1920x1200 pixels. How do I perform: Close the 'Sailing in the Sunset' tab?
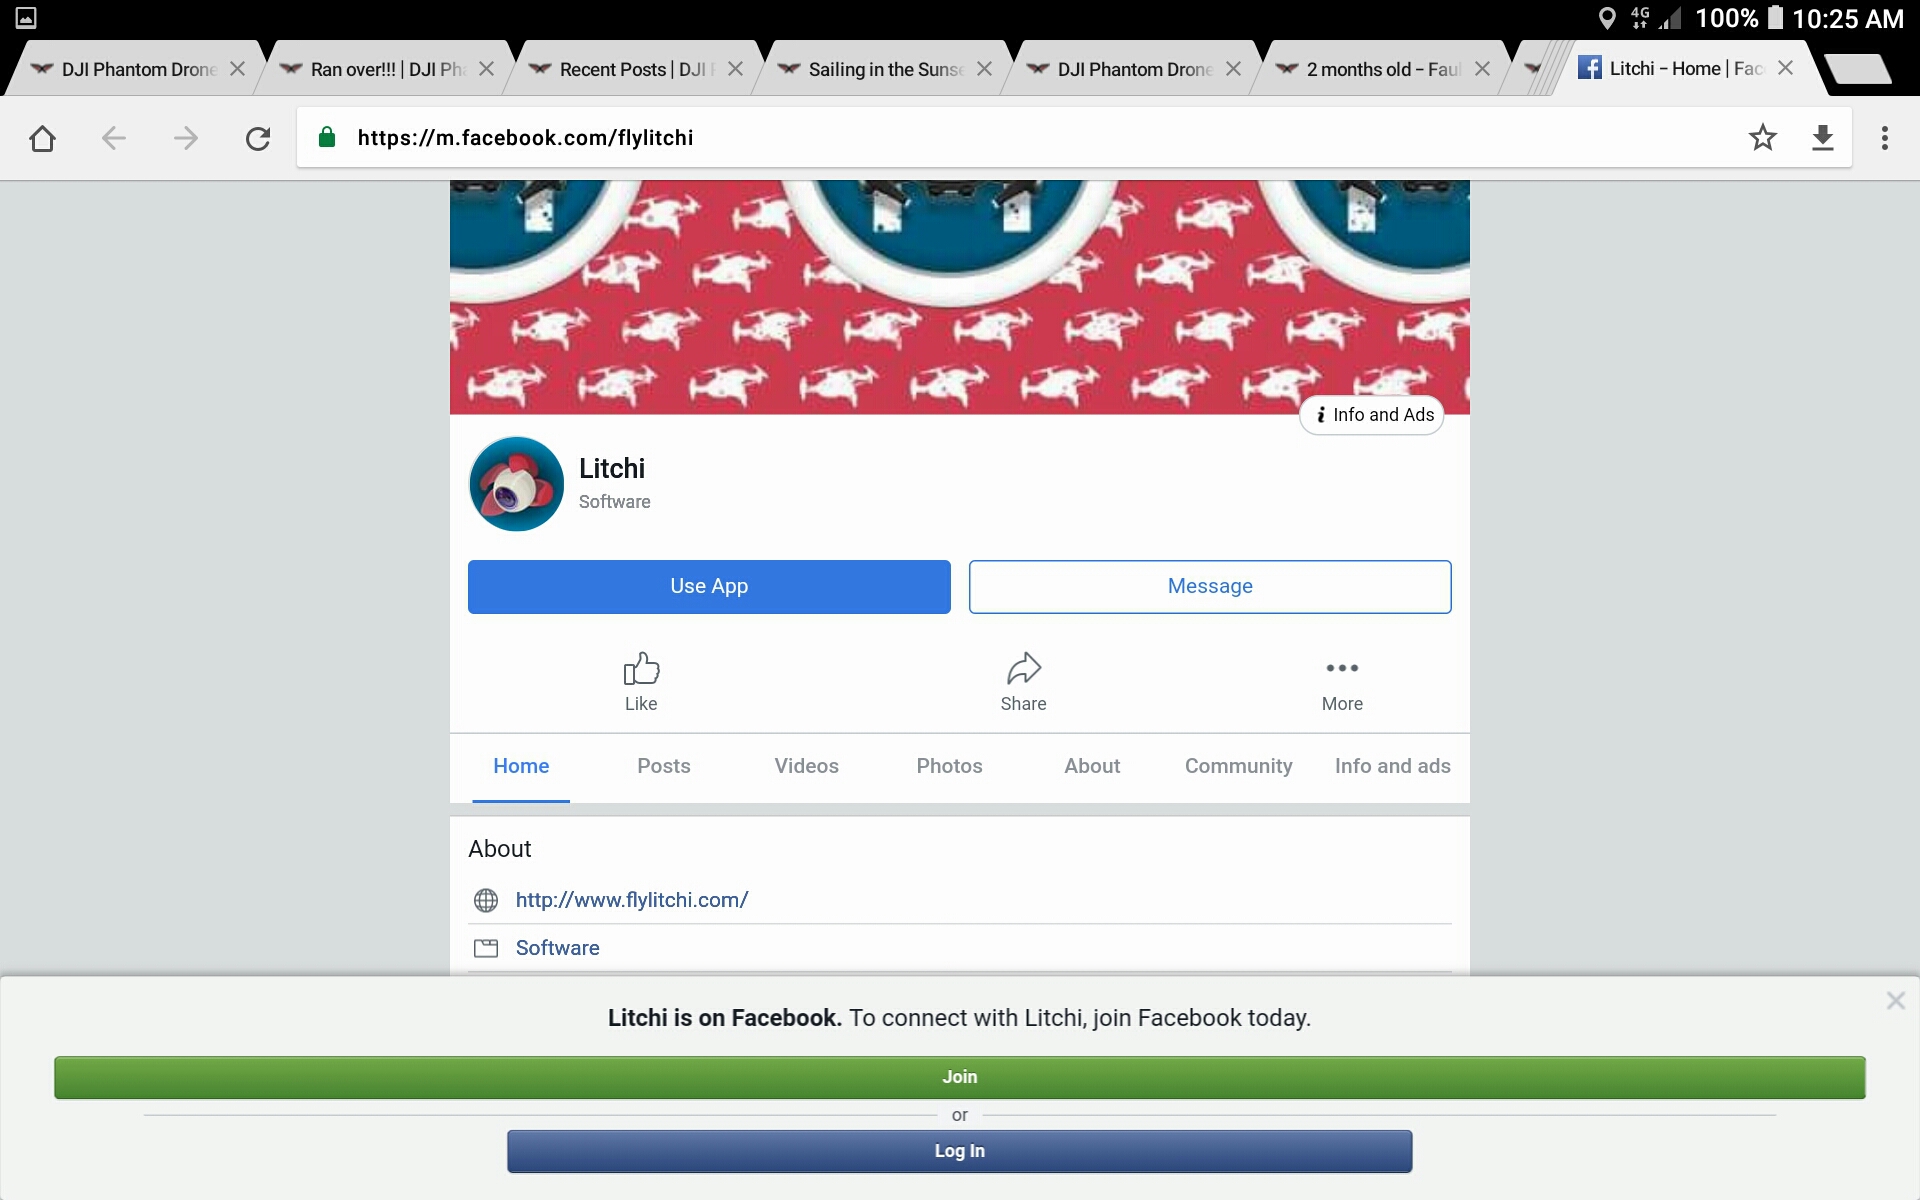tap(984, 69)
